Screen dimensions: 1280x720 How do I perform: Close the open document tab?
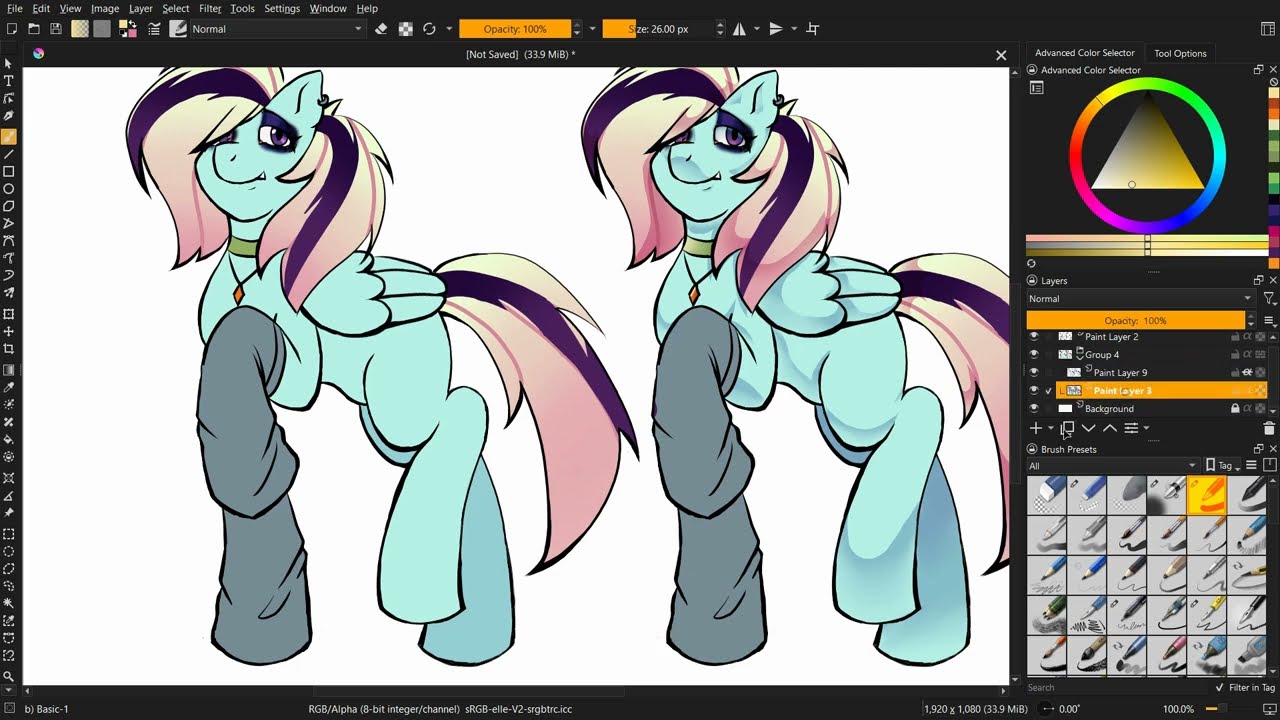[x=1001, y=55]
